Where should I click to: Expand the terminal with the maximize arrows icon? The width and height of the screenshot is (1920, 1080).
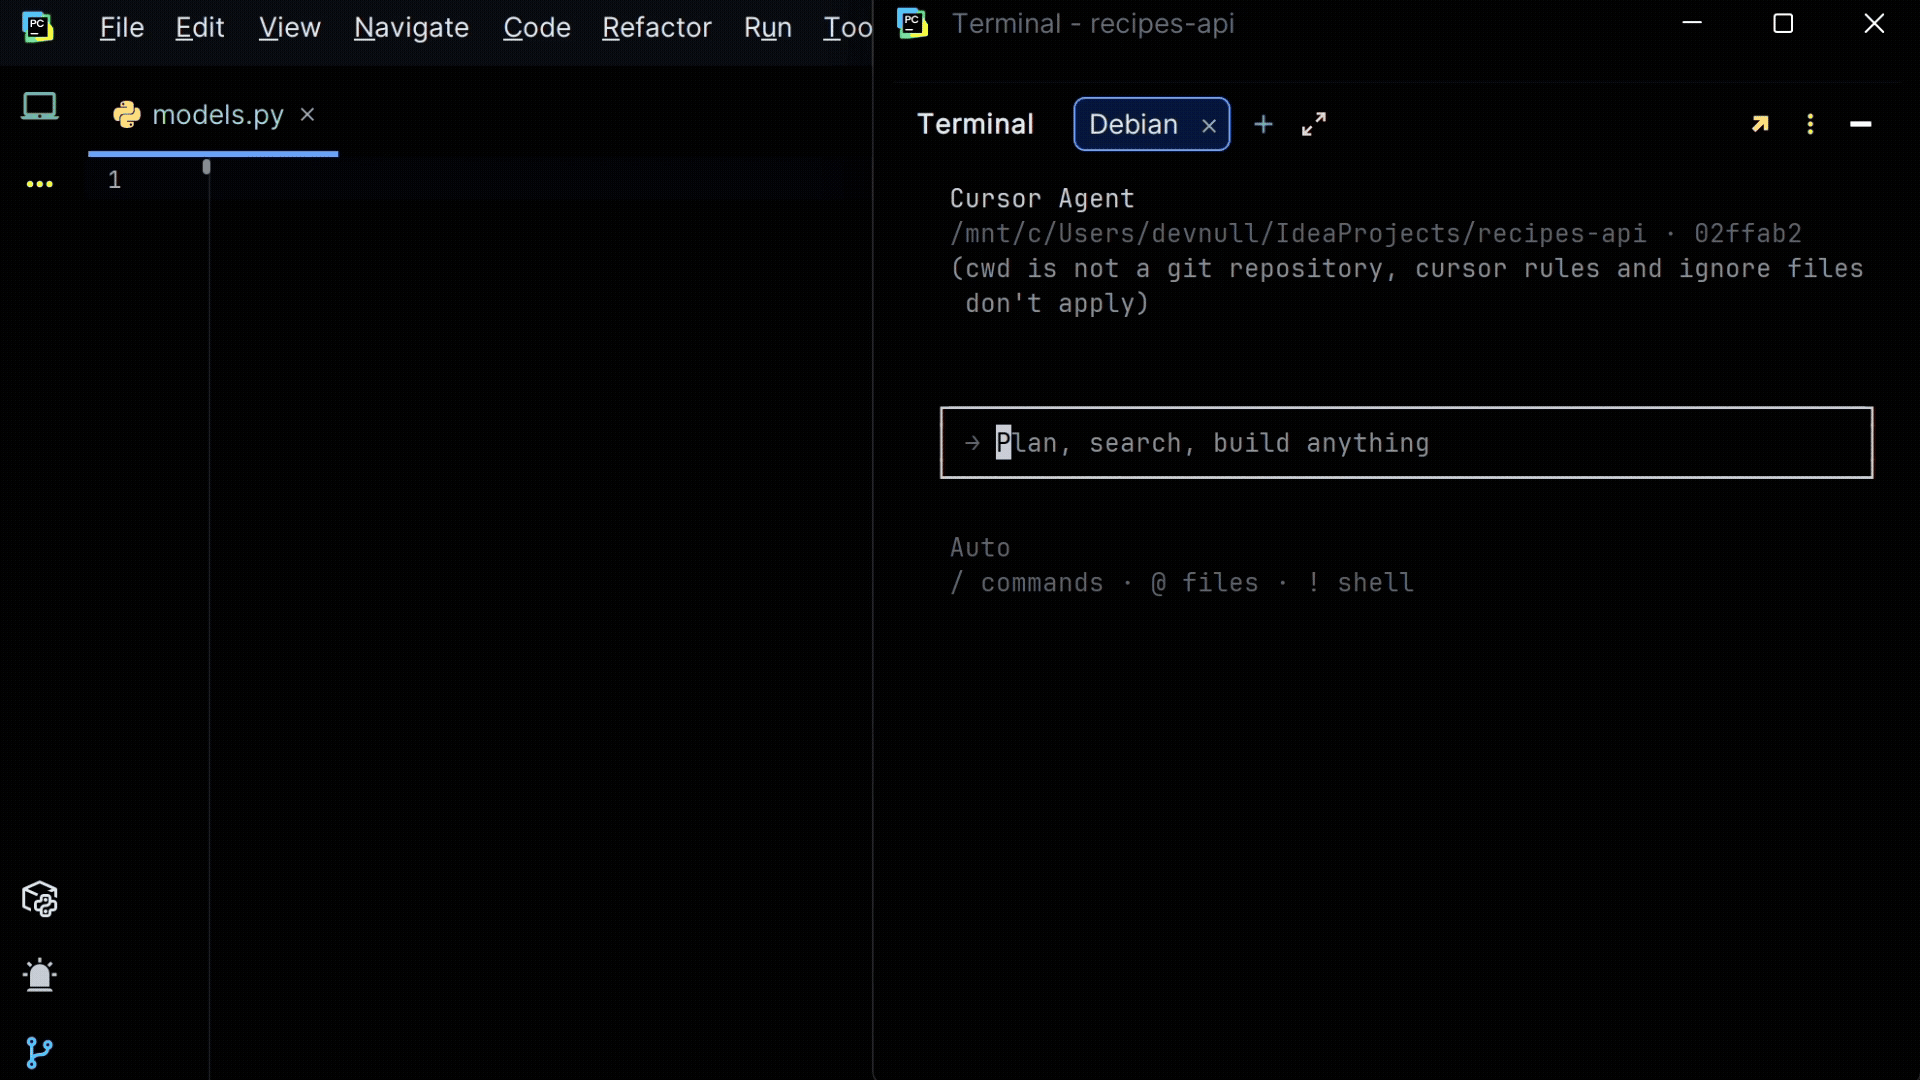1314,124
